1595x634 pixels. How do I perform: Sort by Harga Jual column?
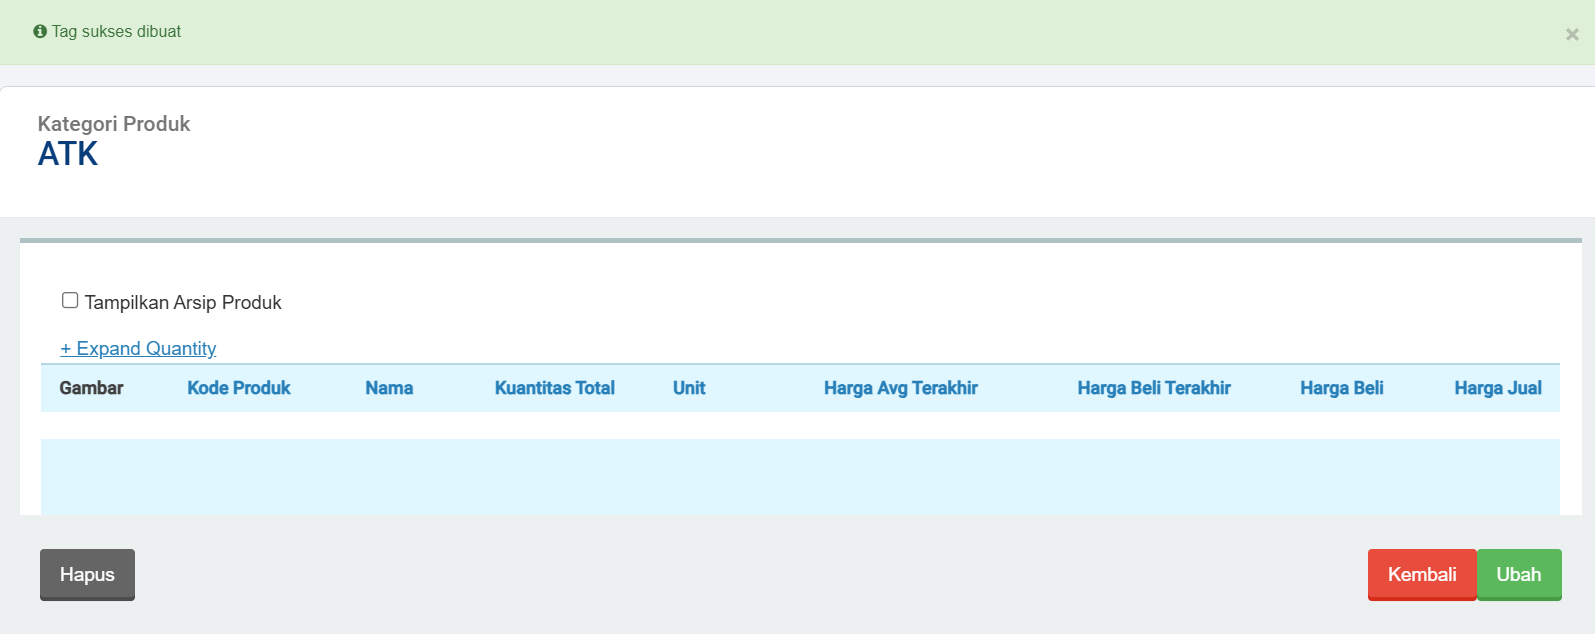(1498, 388)
